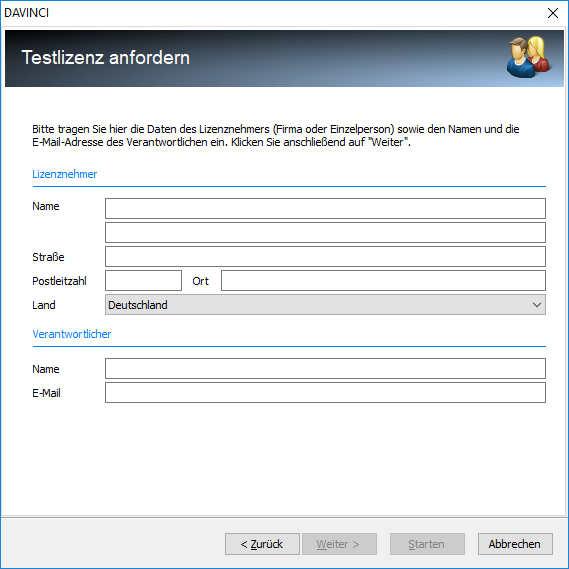Click the Postleitzahl input field
The image size is (569, 569).
[x=143, y=281]
